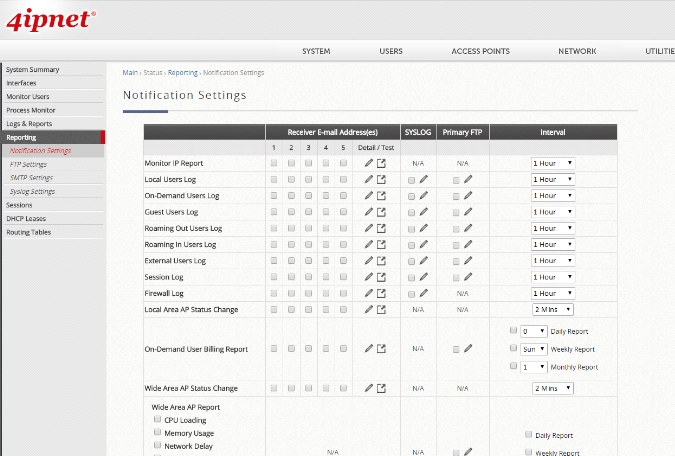Click the Reporting breadcrumb link
Viewport: 675px width, 456px height.
[182, 73]
